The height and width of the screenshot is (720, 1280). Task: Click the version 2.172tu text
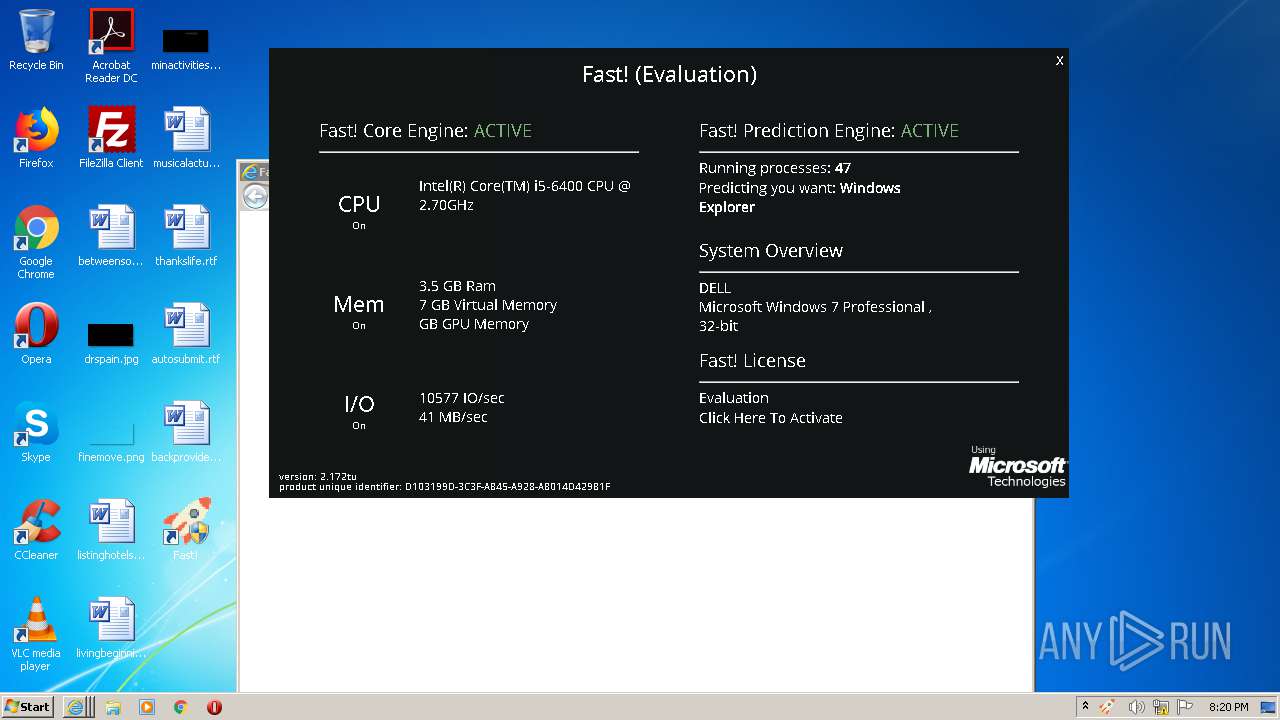pos(318,477)
